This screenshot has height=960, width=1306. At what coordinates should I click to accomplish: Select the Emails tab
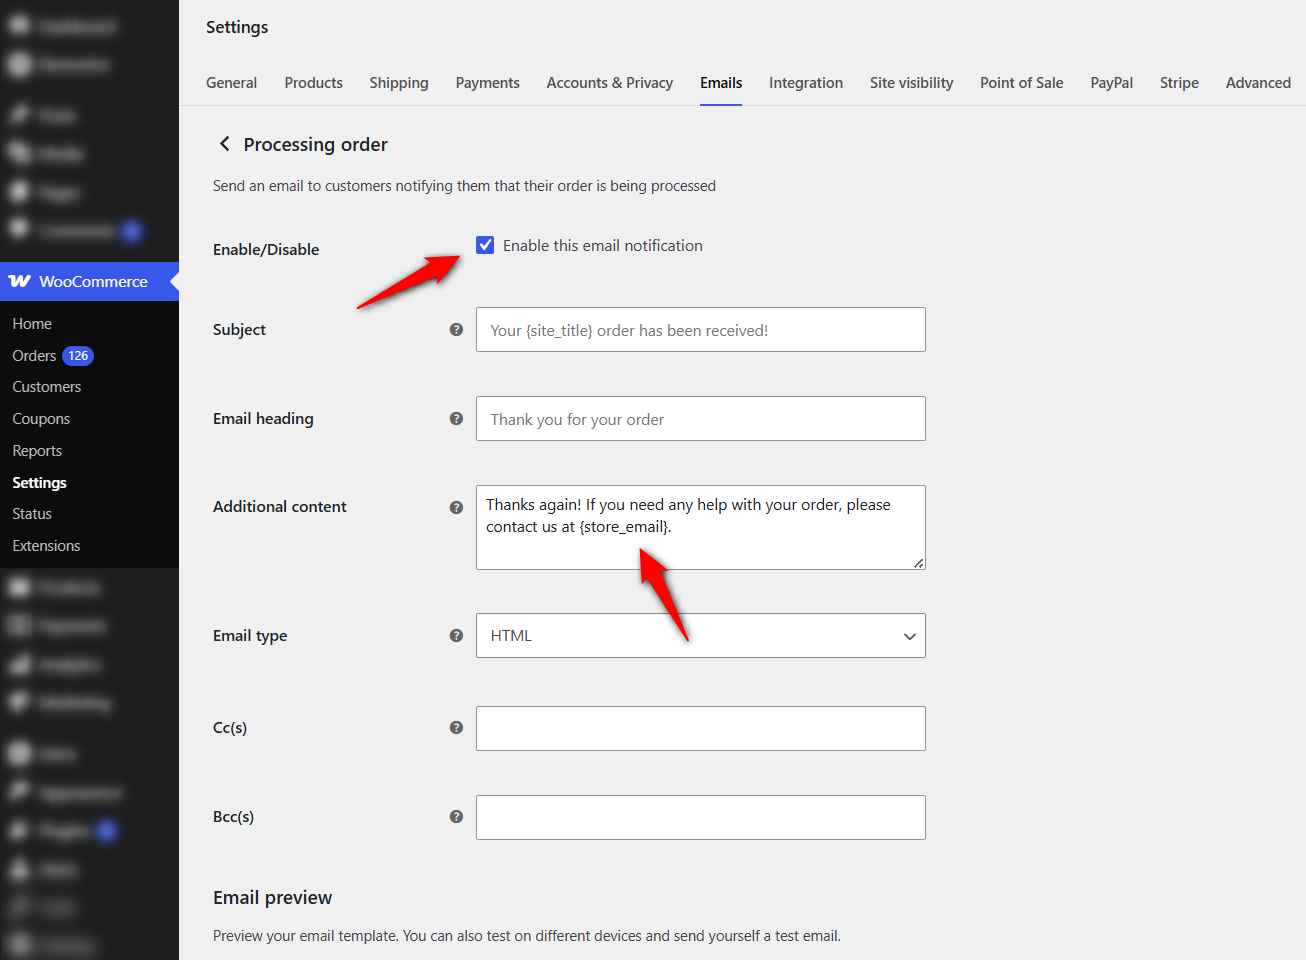coord(721,83)
